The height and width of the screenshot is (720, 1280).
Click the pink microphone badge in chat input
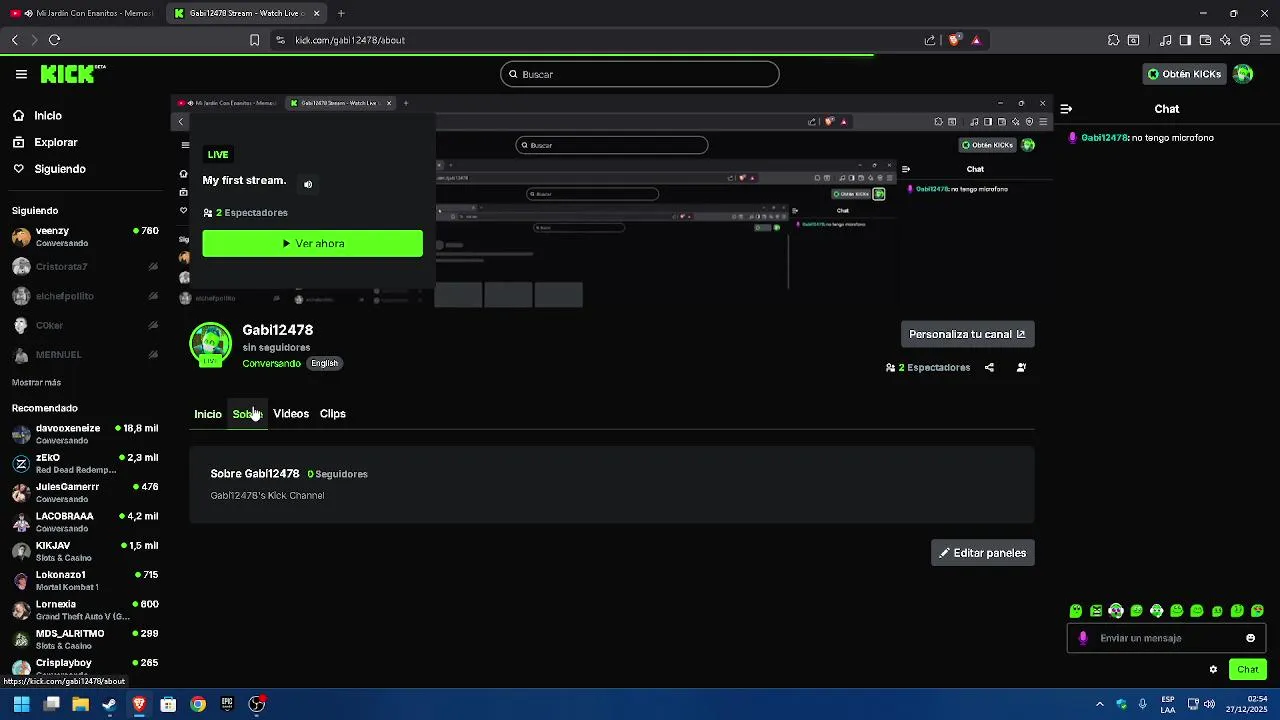[x=1083, y=638]
